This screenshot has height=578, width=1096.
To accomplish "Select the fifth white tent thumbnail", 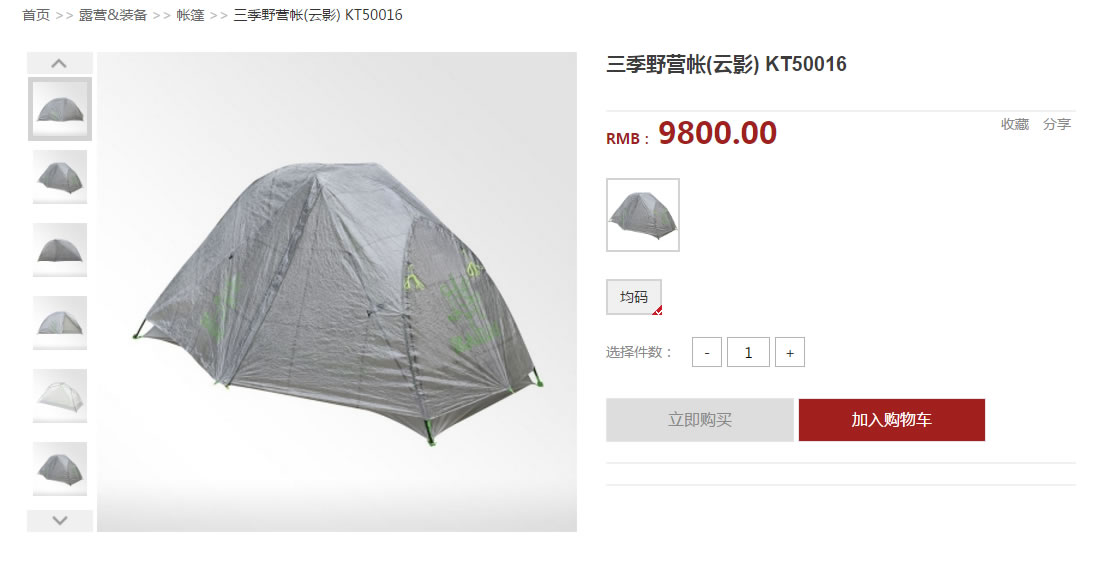I will [60, 396].
